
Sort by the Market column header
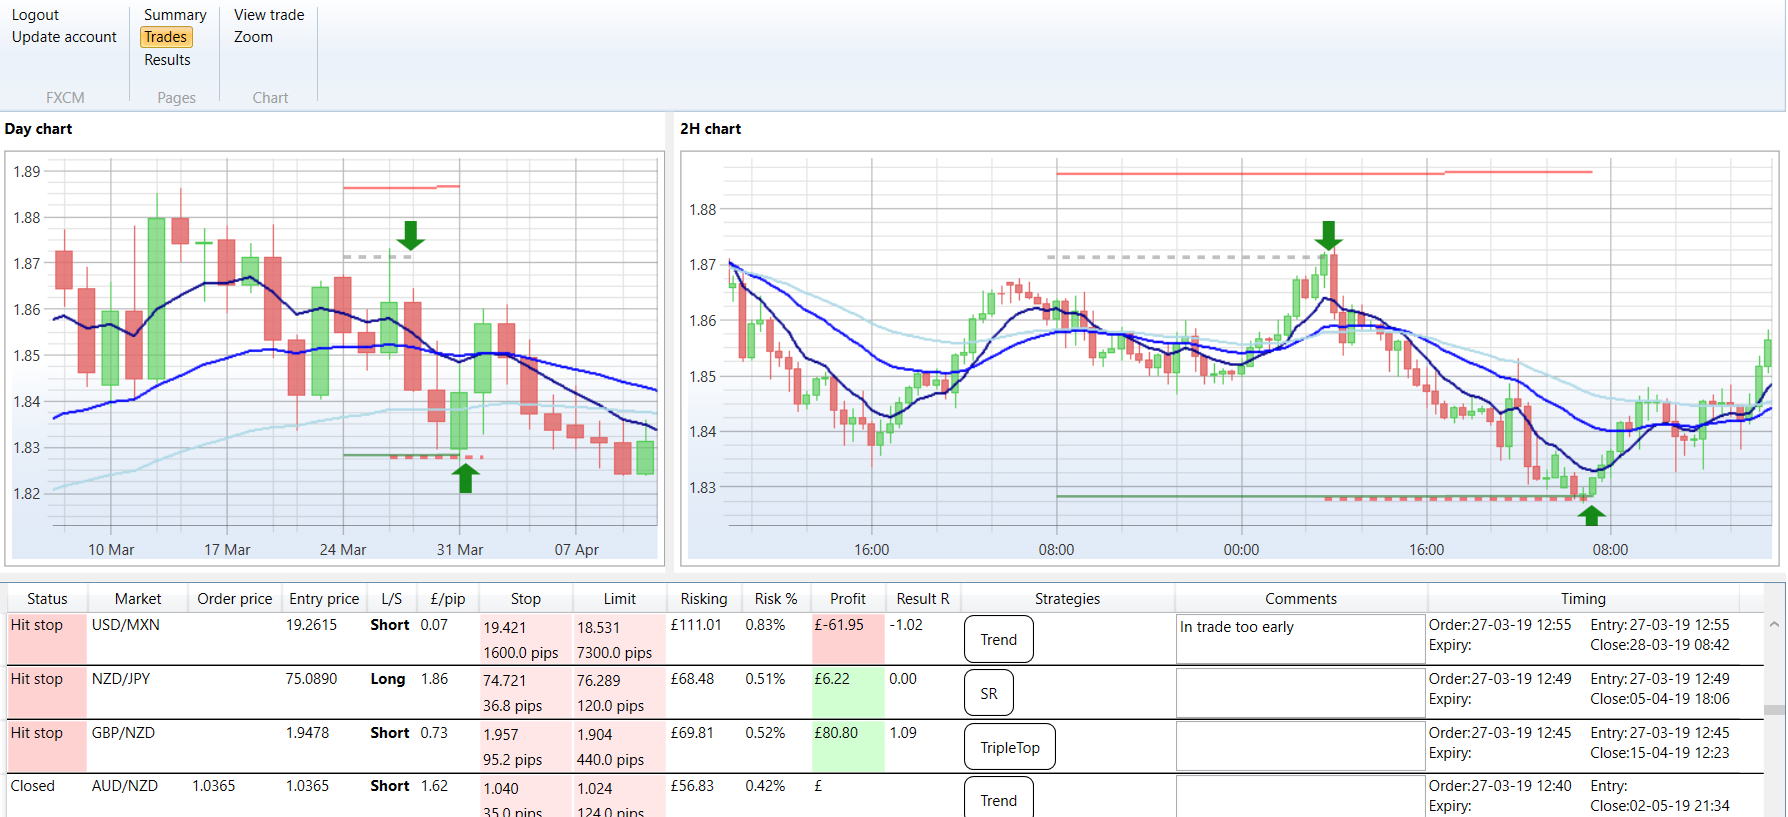tap(138, 599)
